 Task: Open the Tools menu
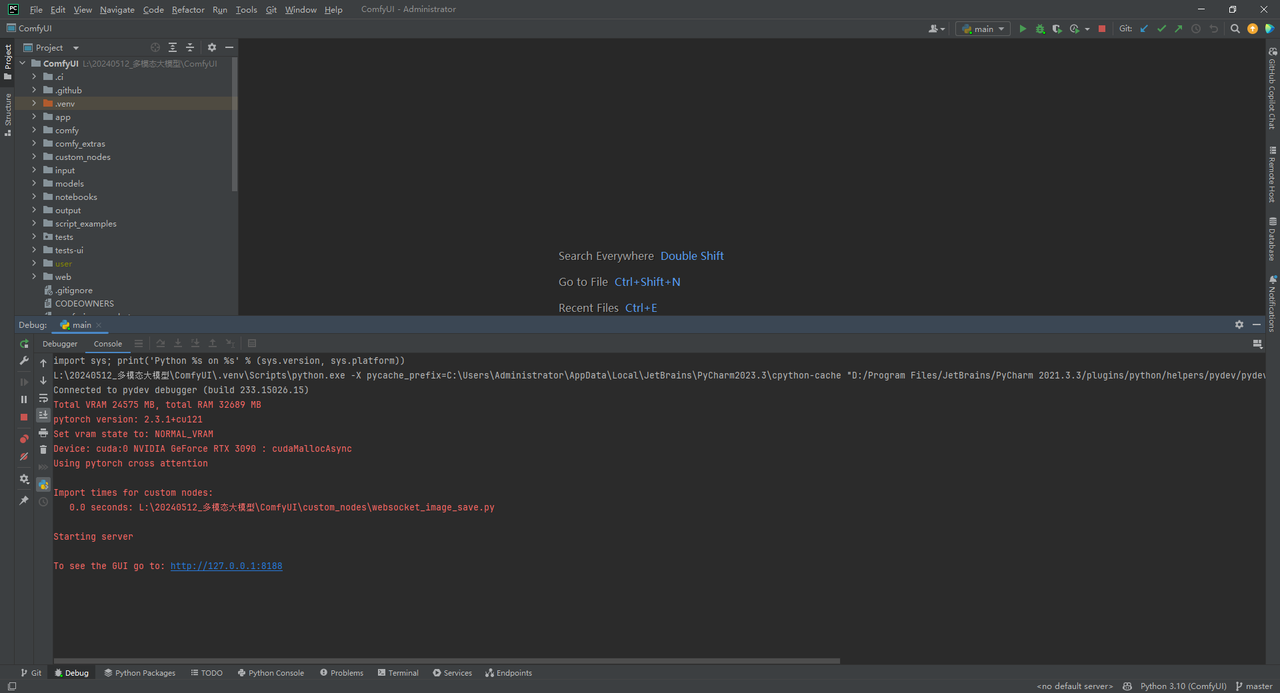coord(246,9)
